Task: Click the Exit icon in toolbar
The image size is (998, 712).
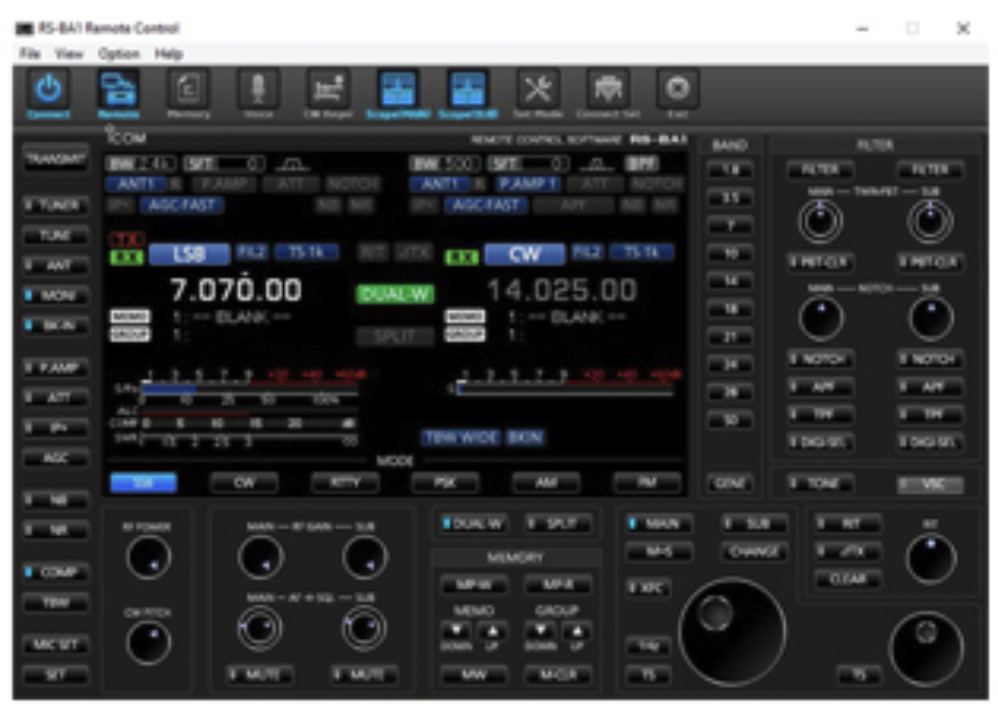Action: click(677, 92)
